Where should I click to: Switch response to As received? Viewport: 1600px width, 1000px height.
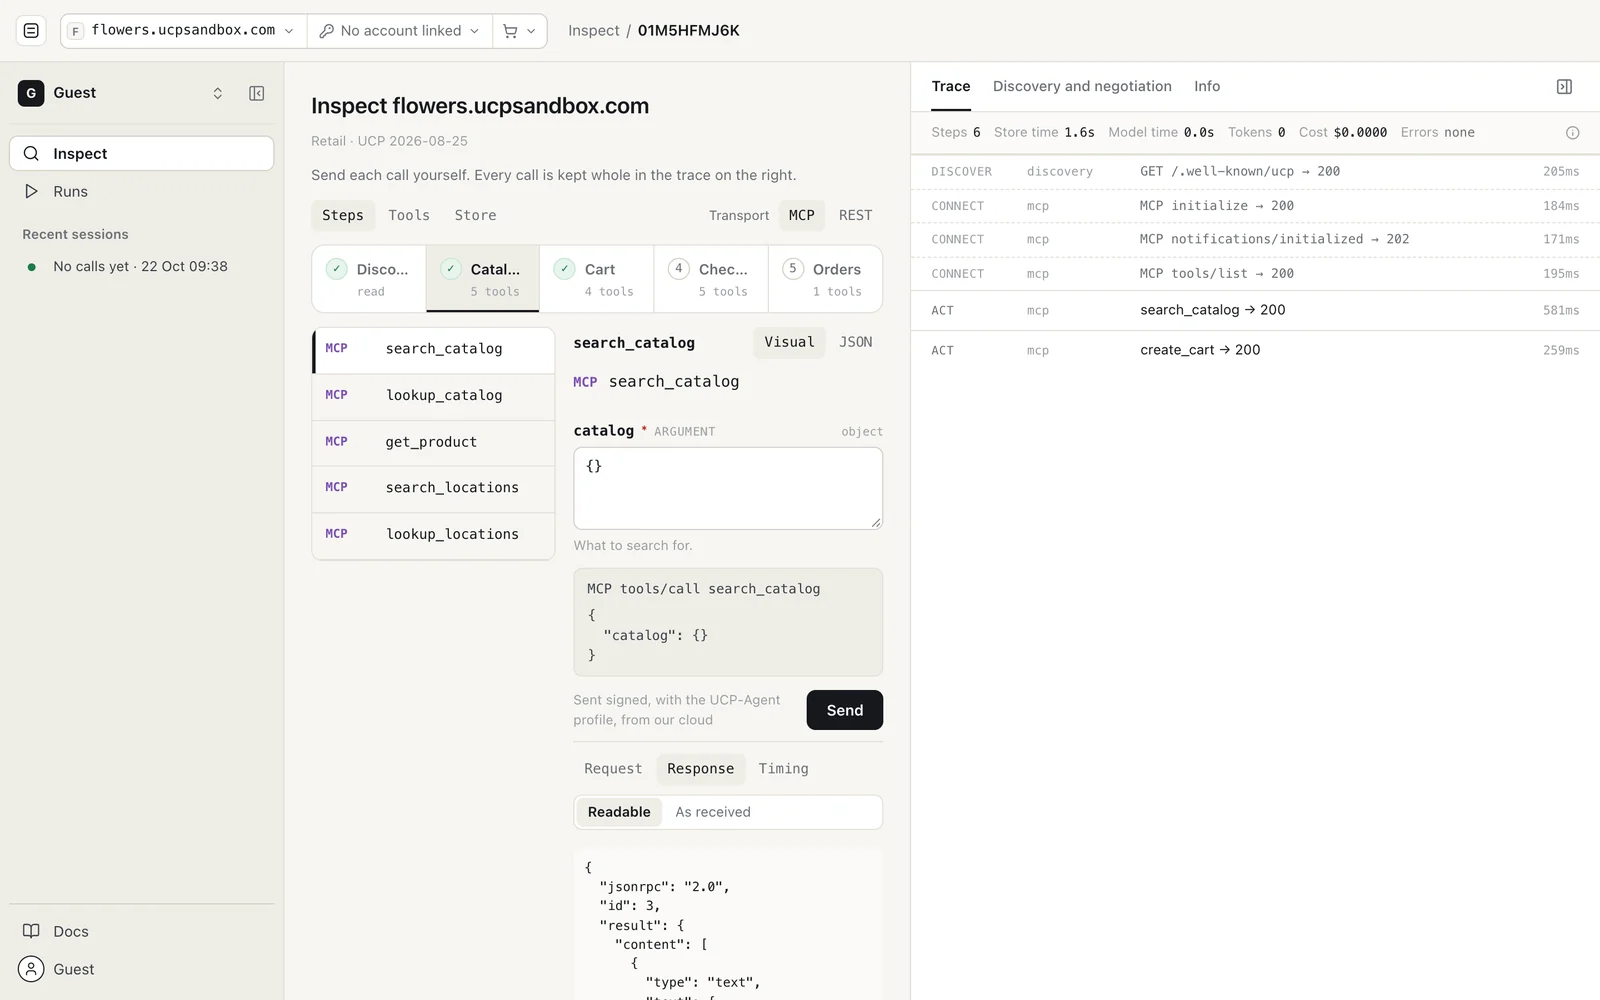(713, 812)
